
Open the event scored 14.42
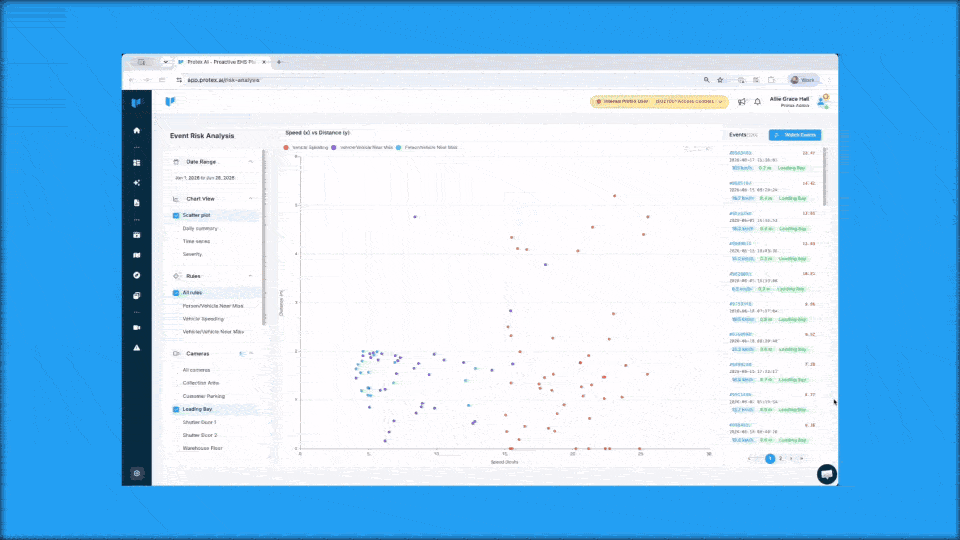[771, 190]
